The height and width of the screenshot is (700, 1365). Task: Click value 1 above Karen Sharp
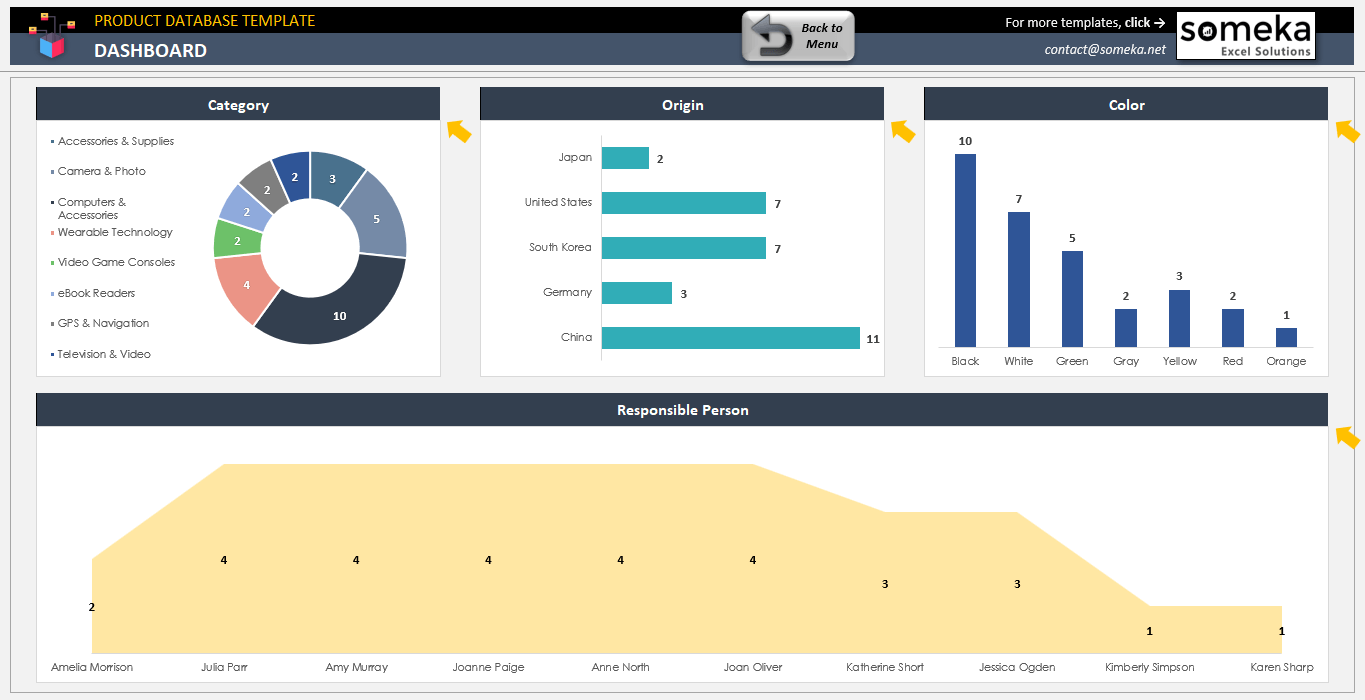point(1282,631)
